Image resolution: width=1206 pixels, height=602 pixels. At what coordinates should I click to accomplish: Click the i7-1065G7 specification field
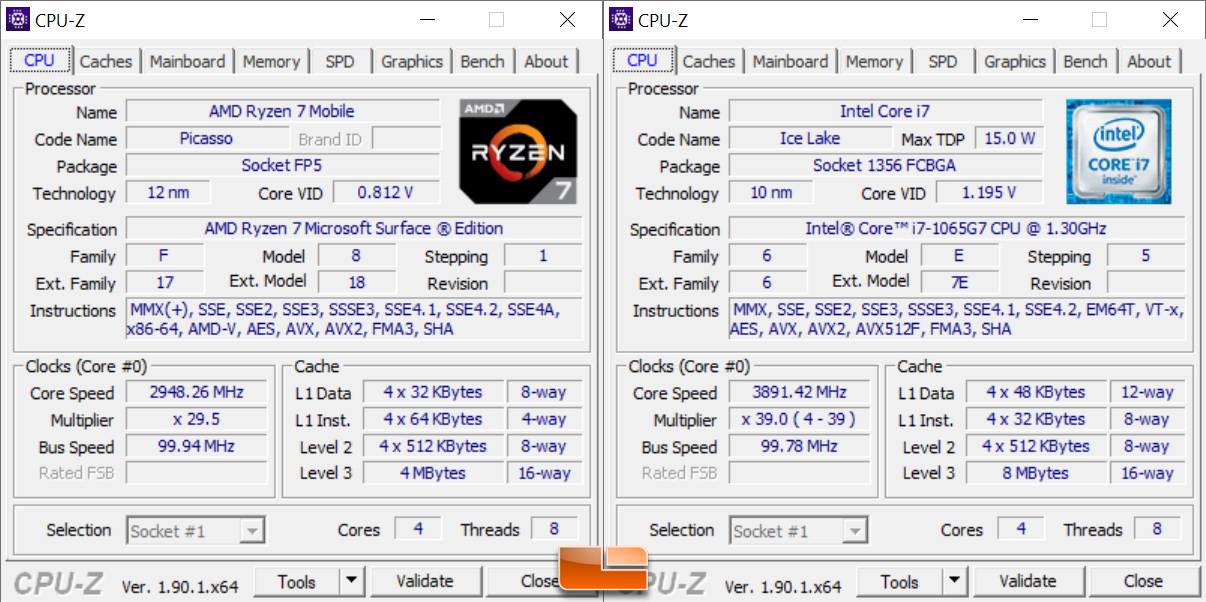(x=957, y=228)
